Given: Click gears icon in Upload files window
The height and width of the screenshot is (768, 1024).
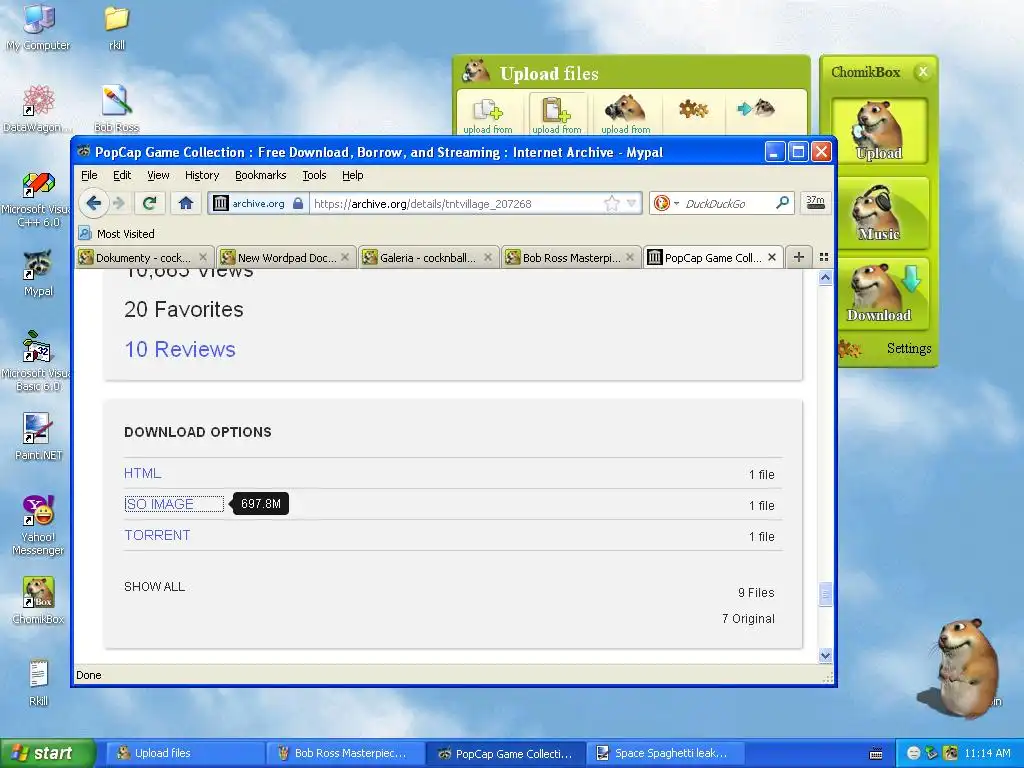Looking at the screenshot, I should (693, 108).
